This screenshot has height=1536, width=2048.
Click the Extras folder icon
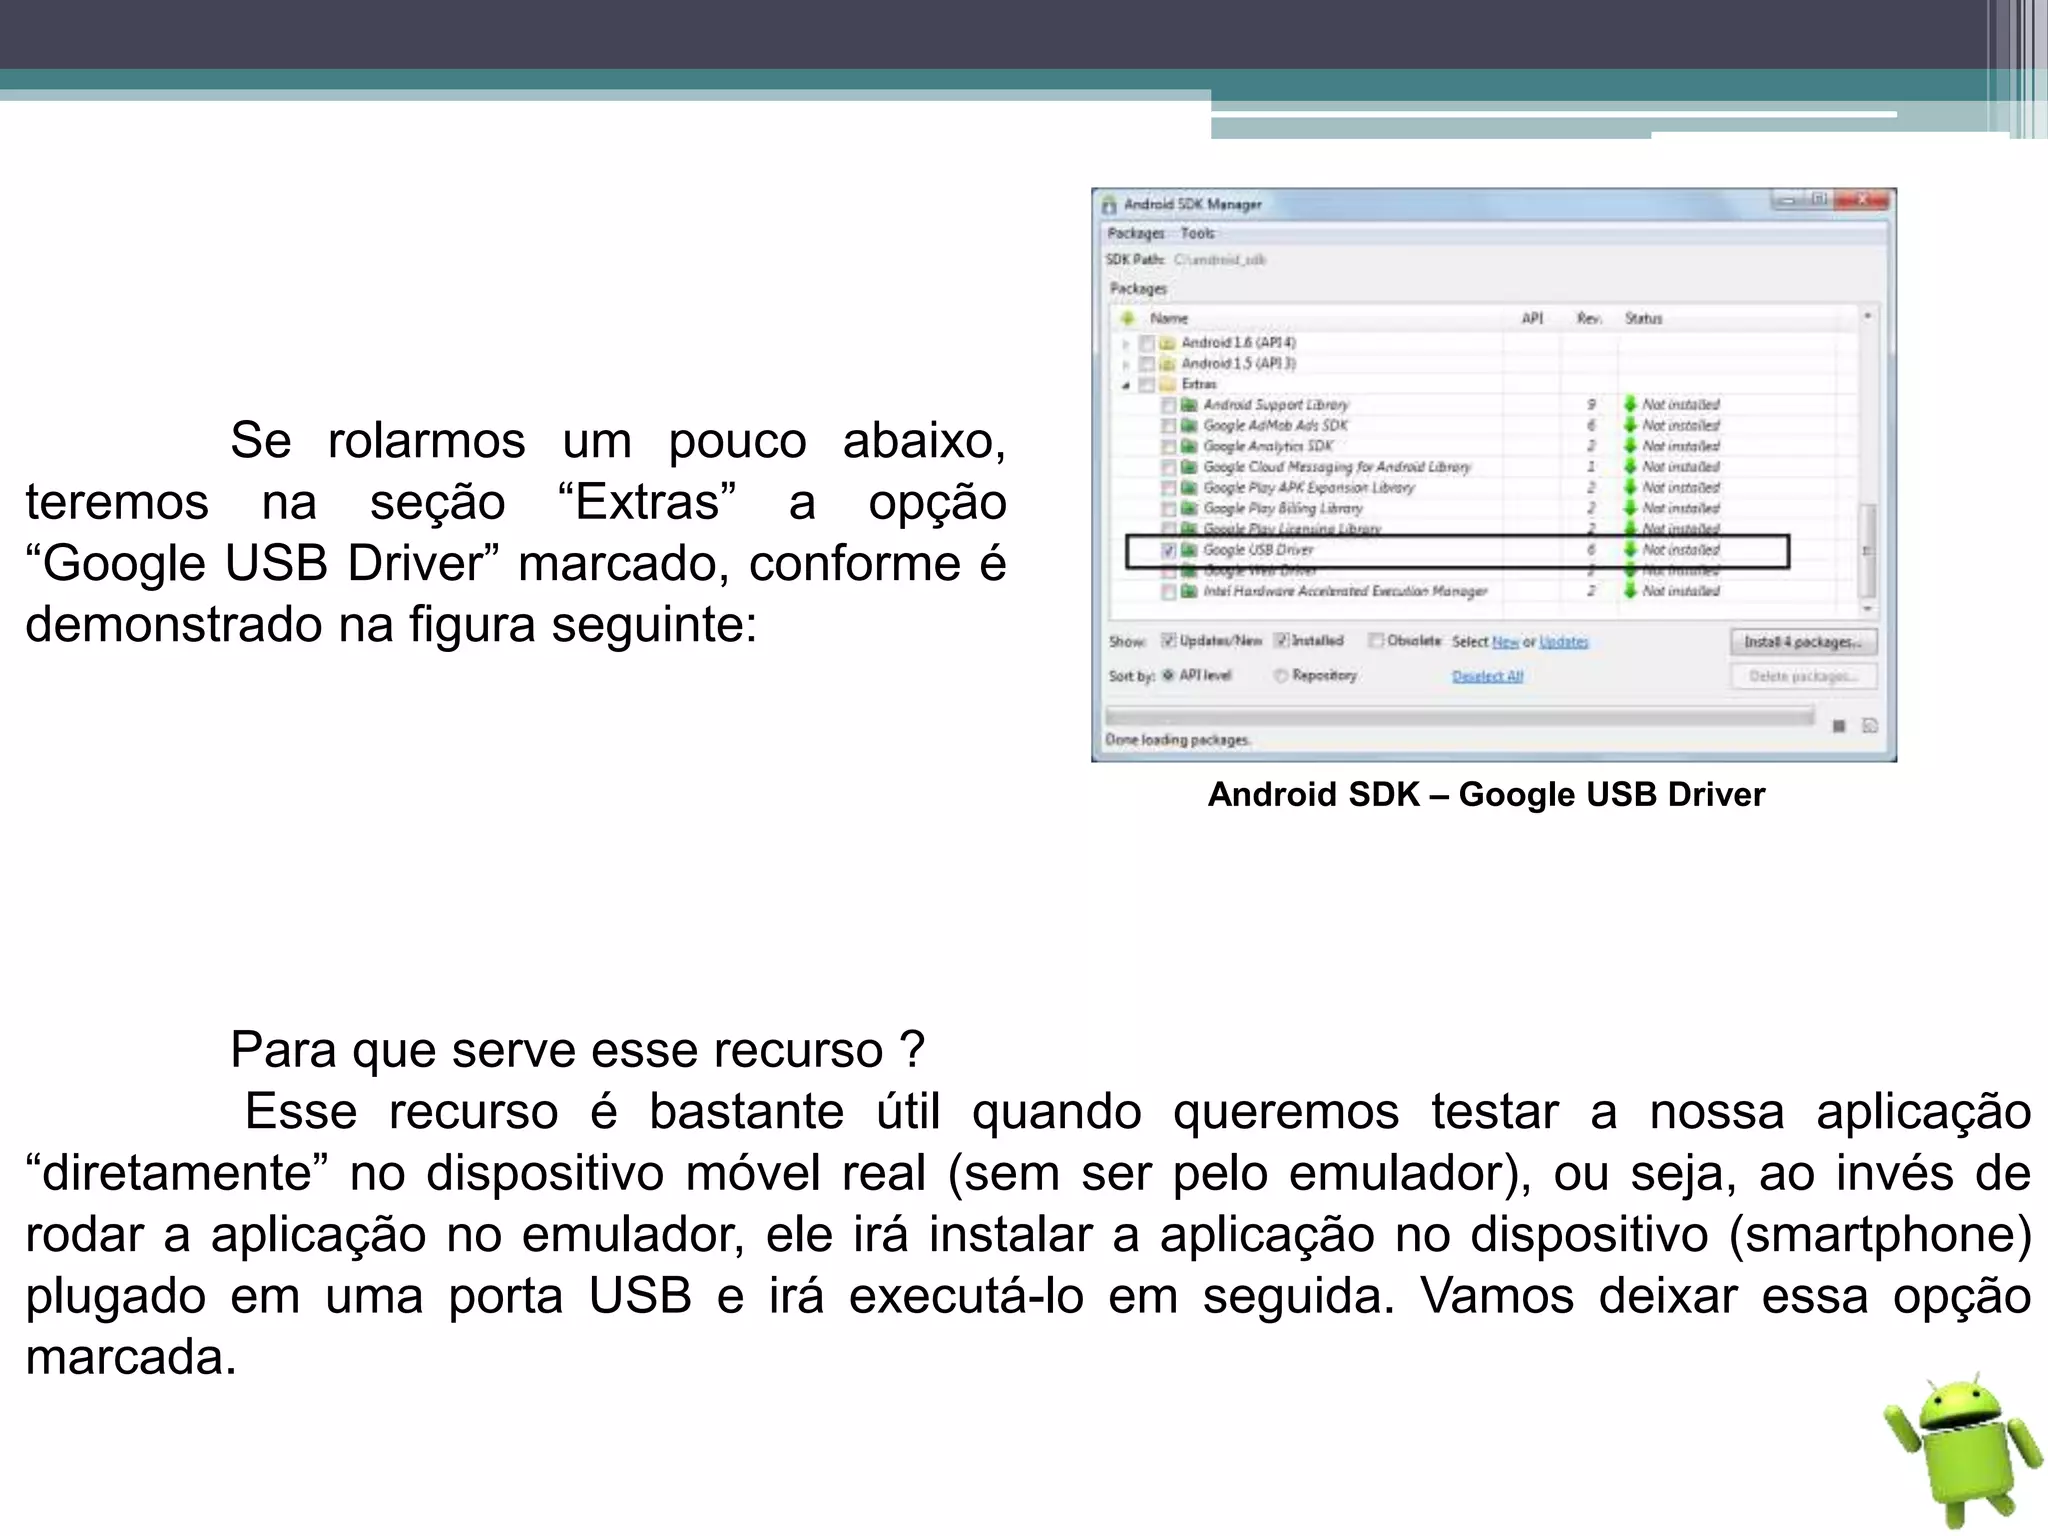tap(1166, 385)
